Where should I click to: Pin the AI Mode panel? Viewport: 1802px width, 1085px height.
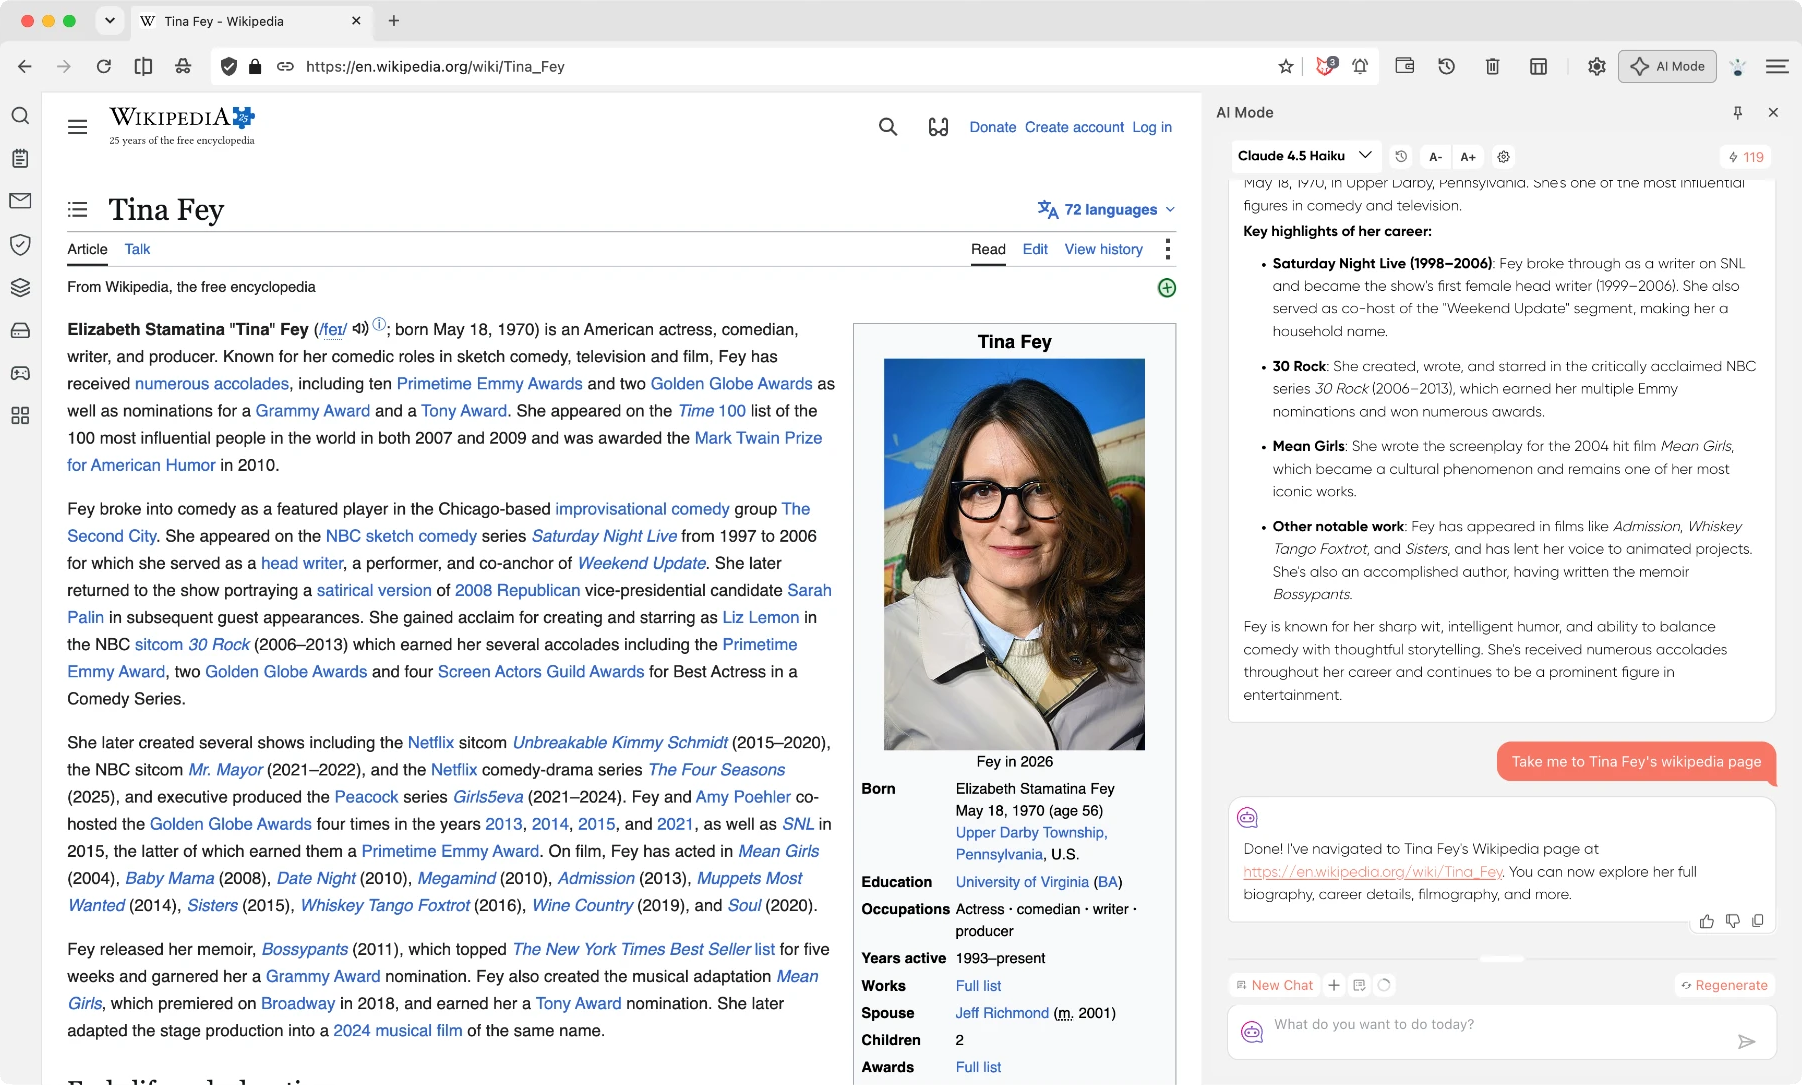(x=1738, y=113)
